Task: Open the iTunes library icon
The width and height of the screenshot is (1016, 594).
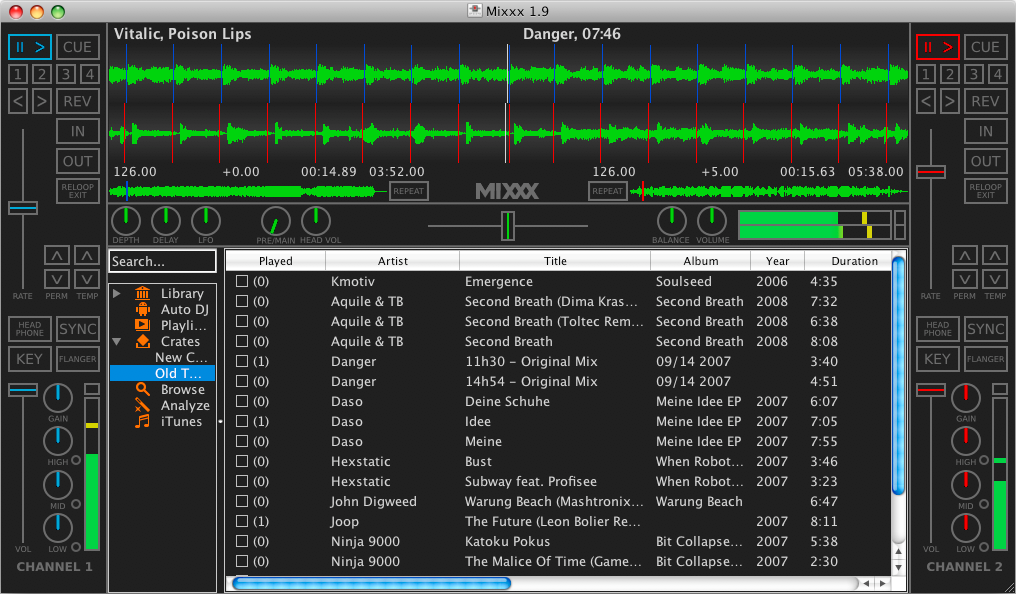Action: (x=142, y=421)
